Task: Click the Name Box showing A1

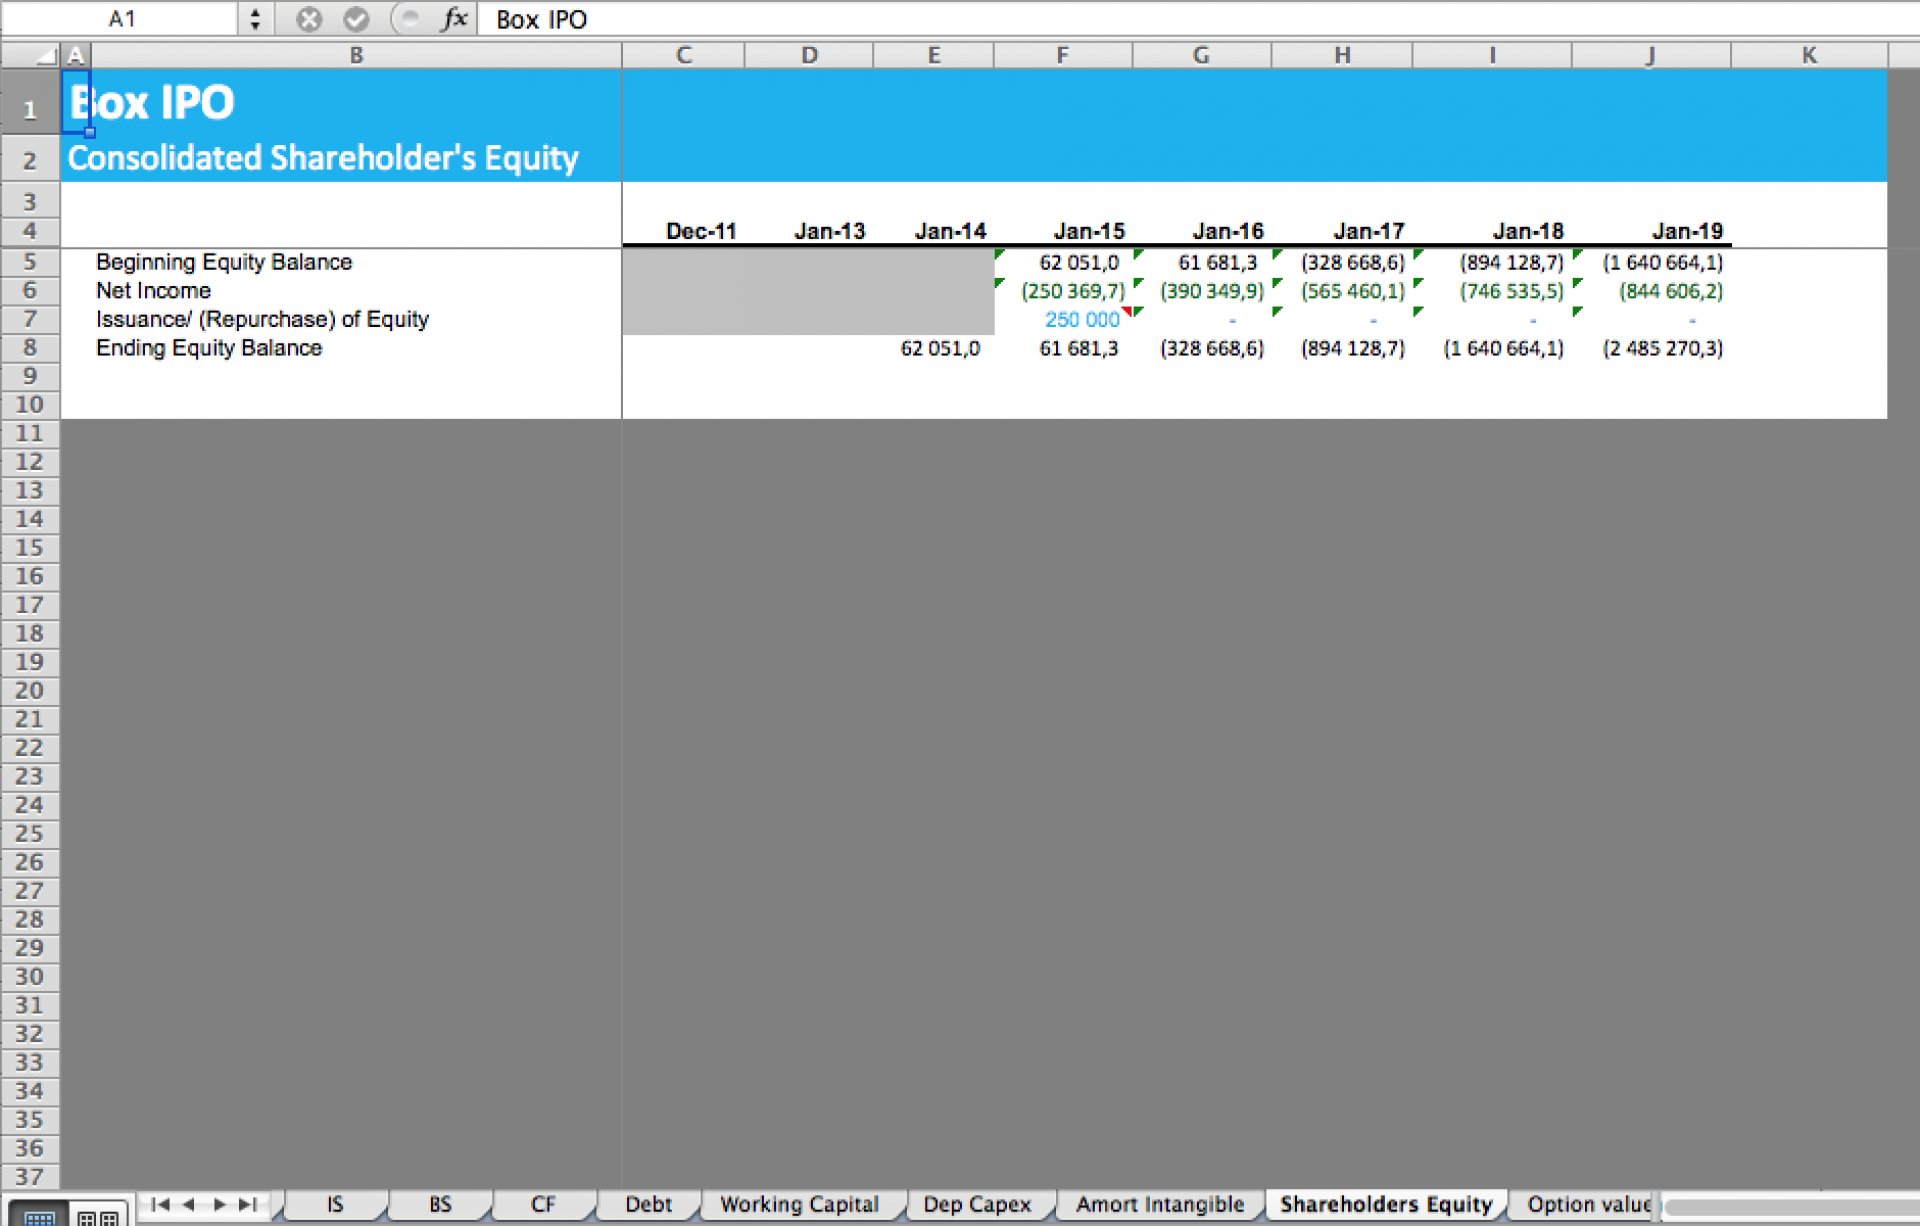Action: point(120,19)
